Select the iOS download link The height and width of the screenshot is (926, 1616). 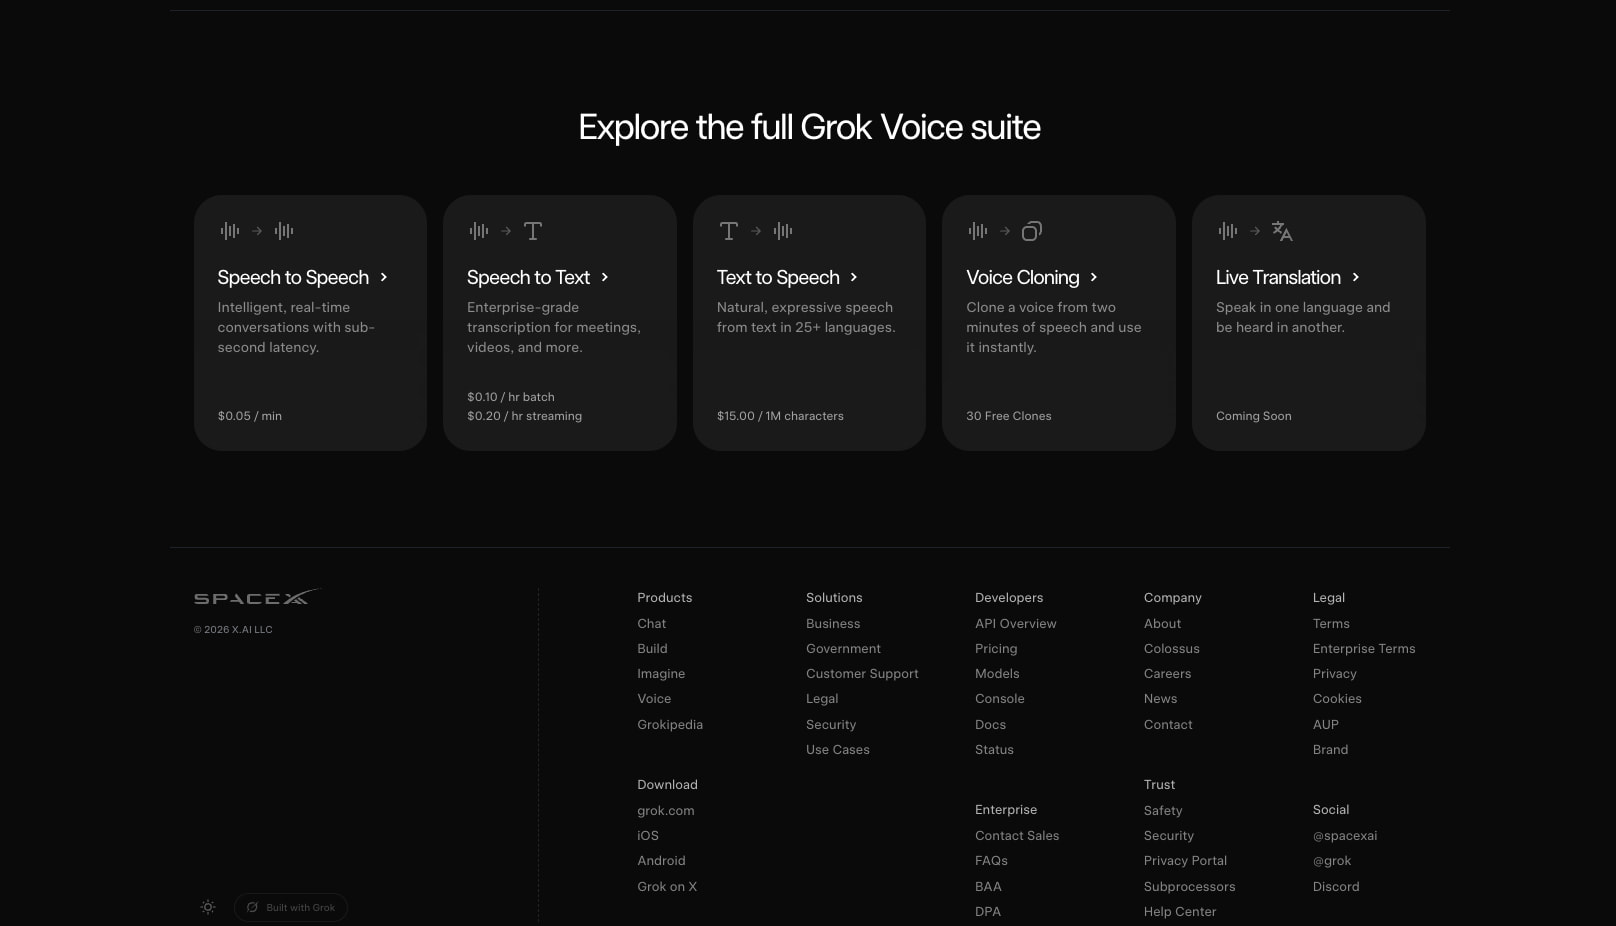click(648, 835)
